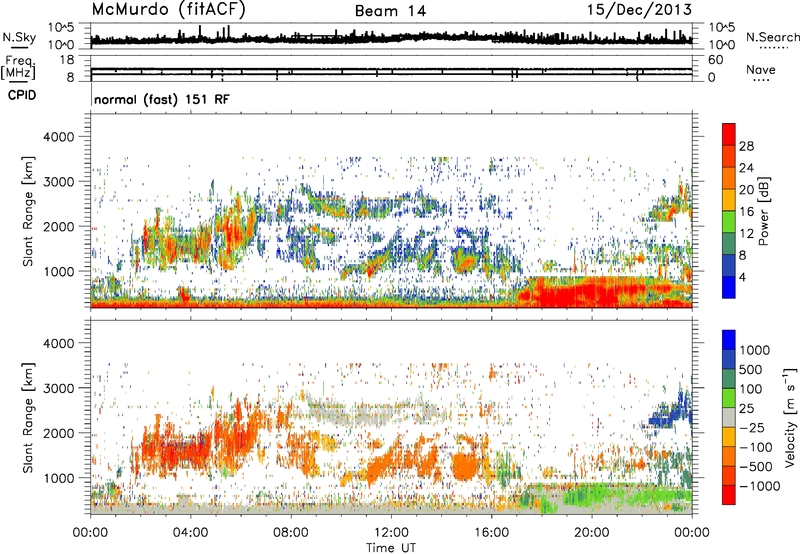Click the gray -25 to 25 velocity swatch
The height and width of the screenshot is (554, 800).
729,417
